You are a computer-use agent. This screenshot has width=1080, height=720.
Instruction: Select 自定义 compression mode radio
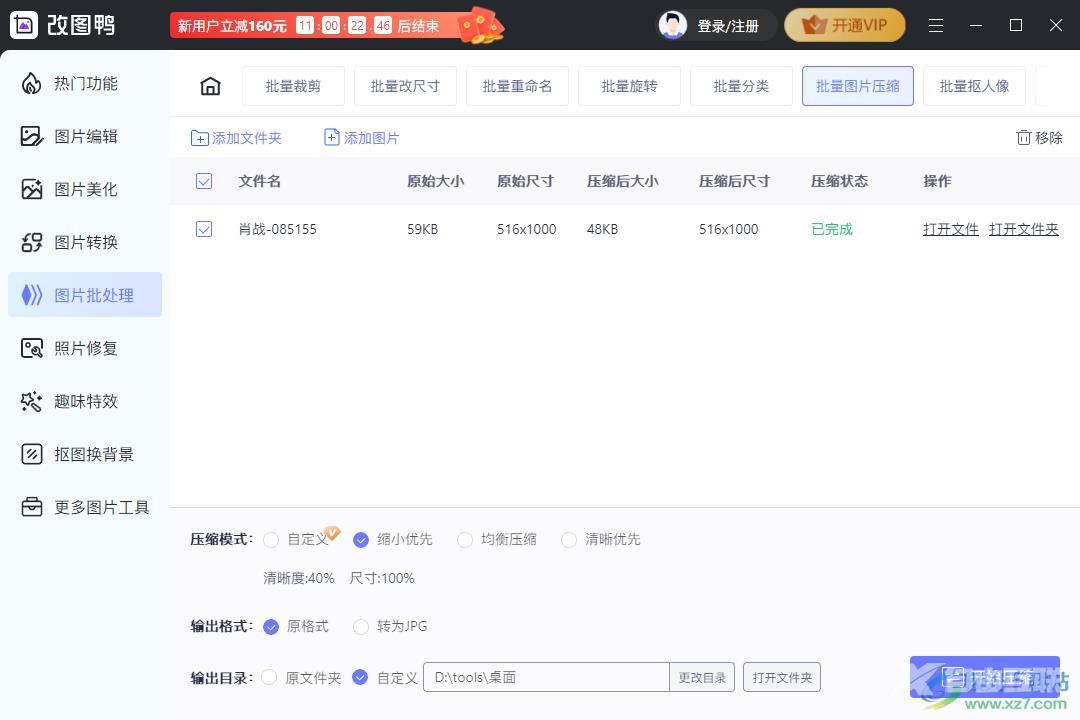pos(271,539)
